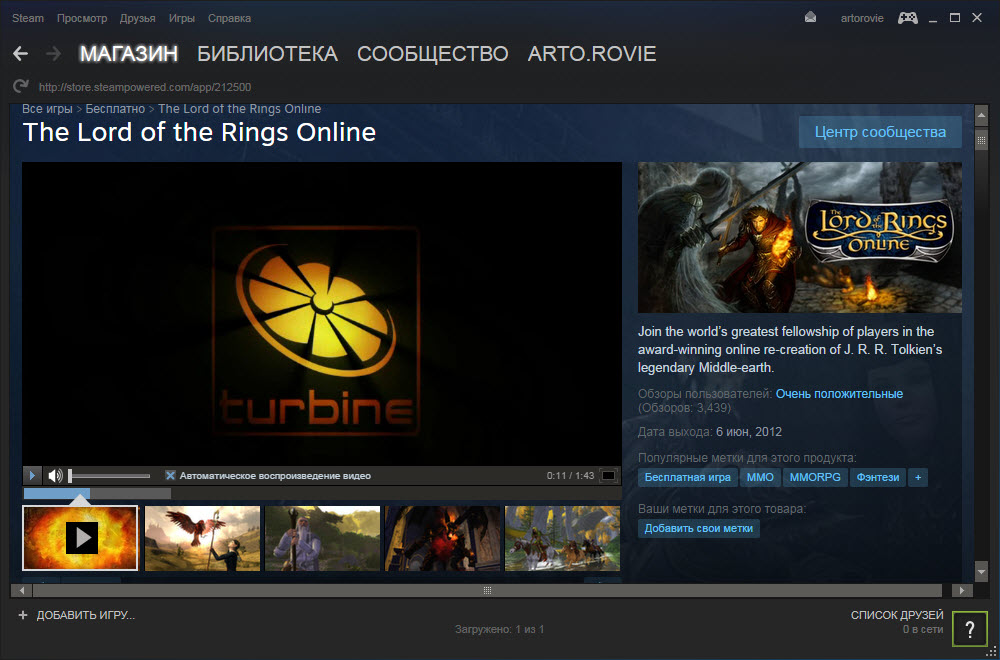Viewport: 1000px width, 660px height.
Task: Reload the store page
Action: (x=21, y=87)
